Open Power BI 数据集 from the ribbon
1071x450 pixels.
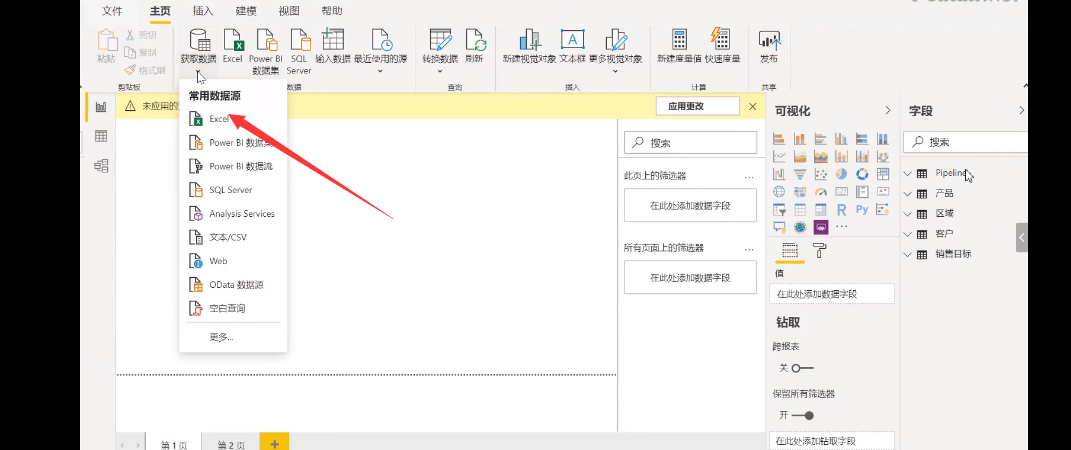(x=266, y=40)
